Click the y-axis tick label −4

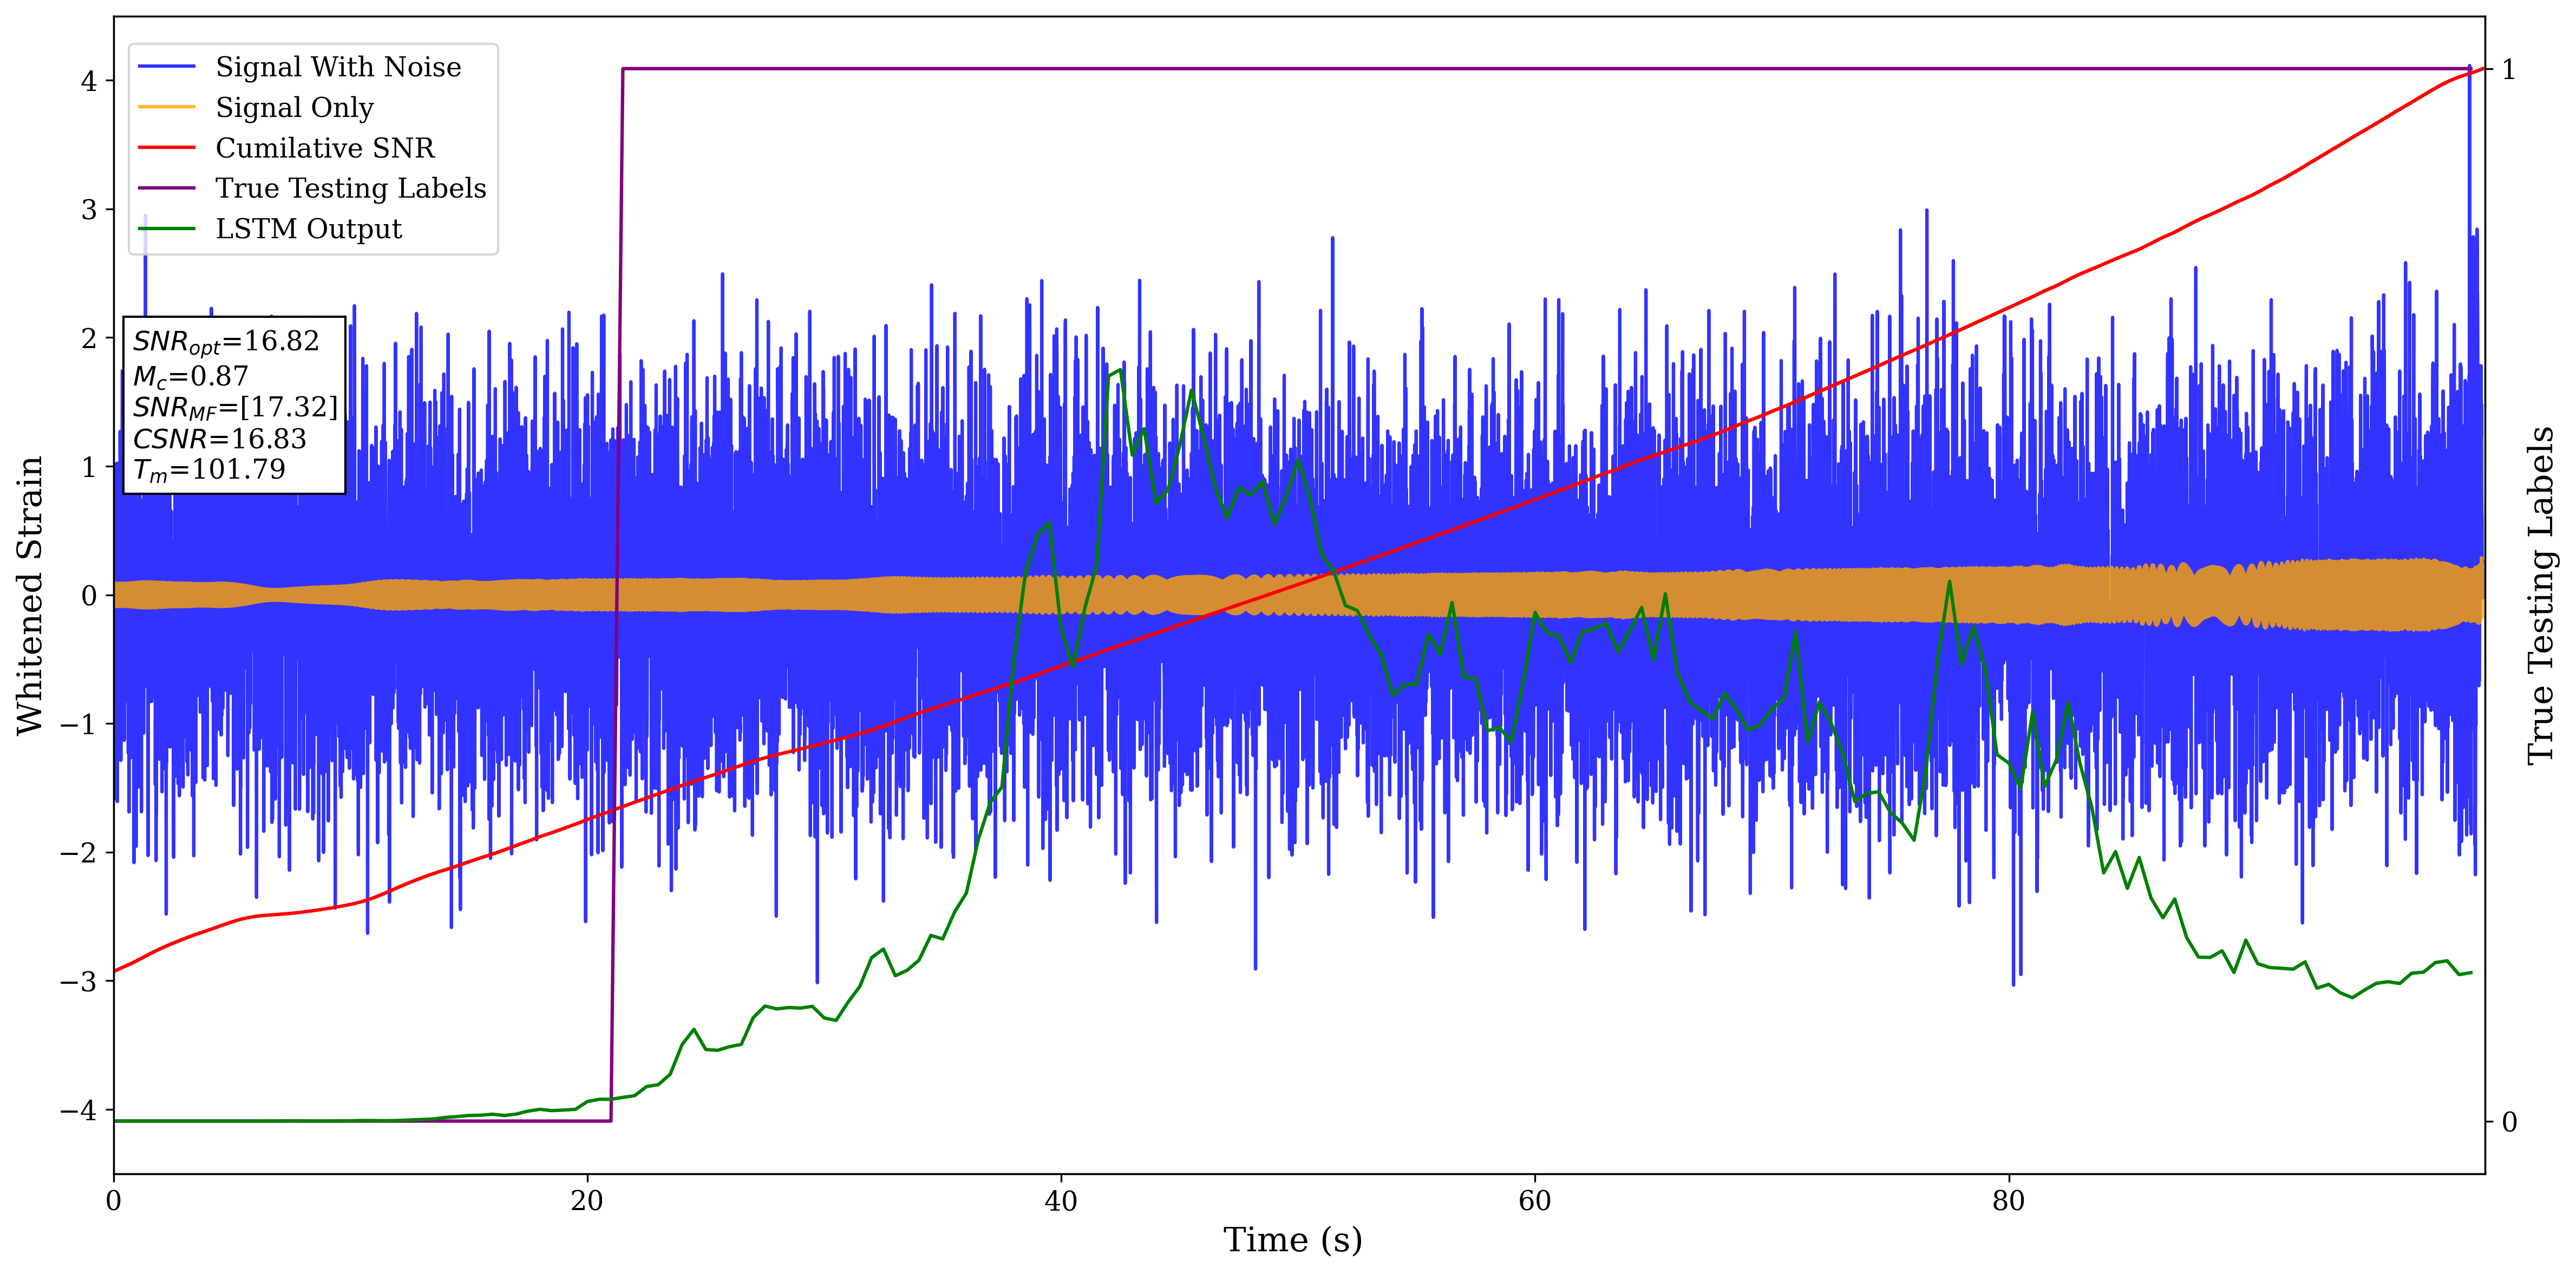tap(79, 1110)
